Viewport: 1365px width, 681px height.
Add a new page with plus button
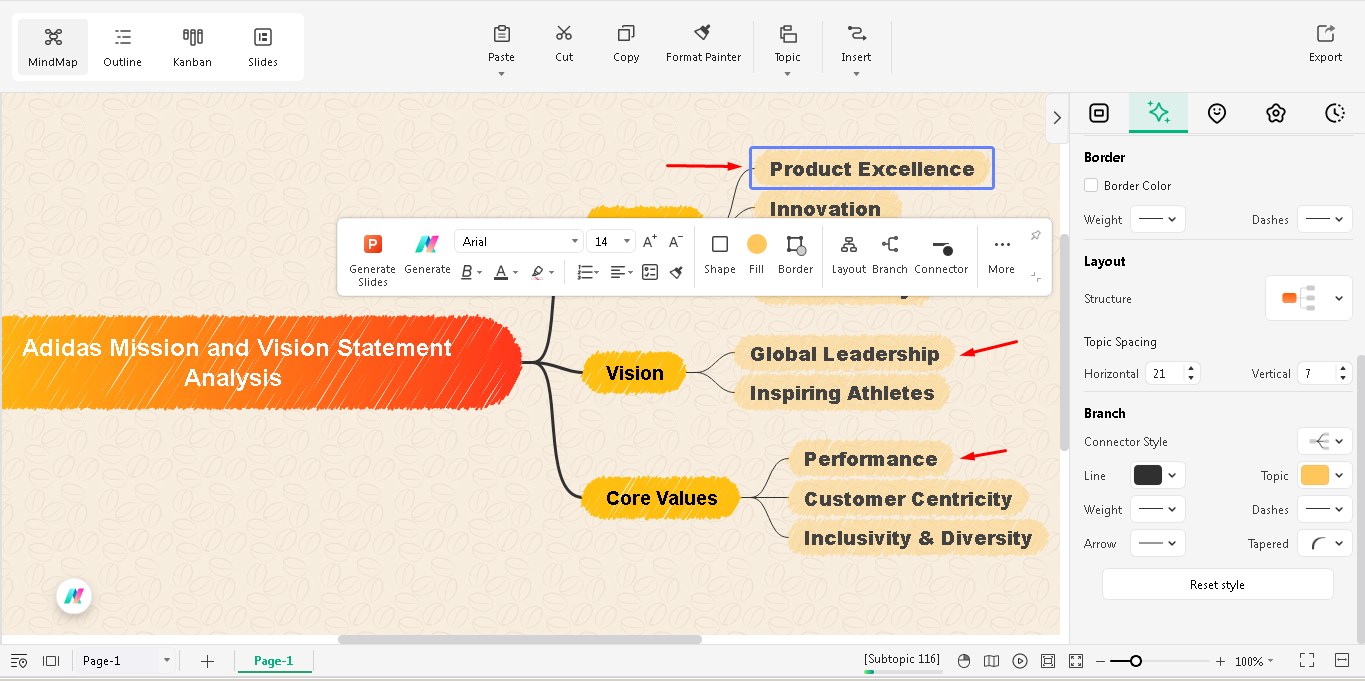click(x=207, y=661)
